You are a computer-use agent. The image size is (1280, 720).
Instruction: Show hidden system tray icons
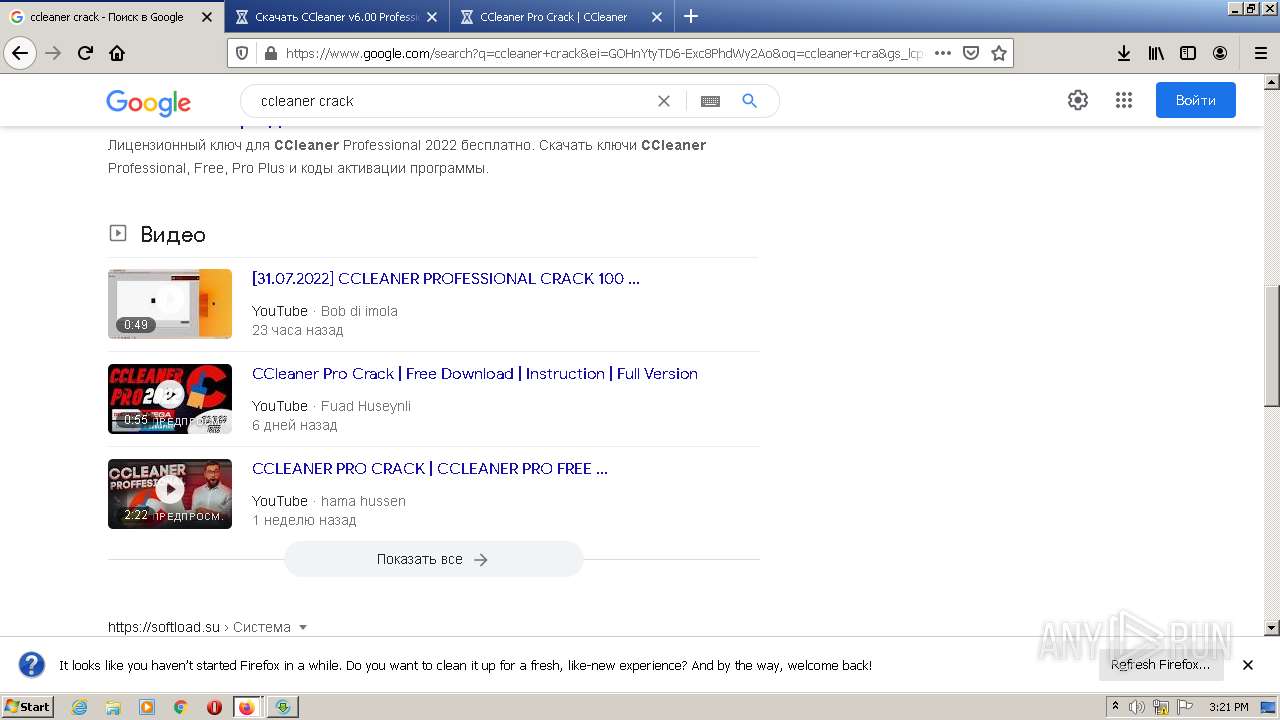(1117, 707)
